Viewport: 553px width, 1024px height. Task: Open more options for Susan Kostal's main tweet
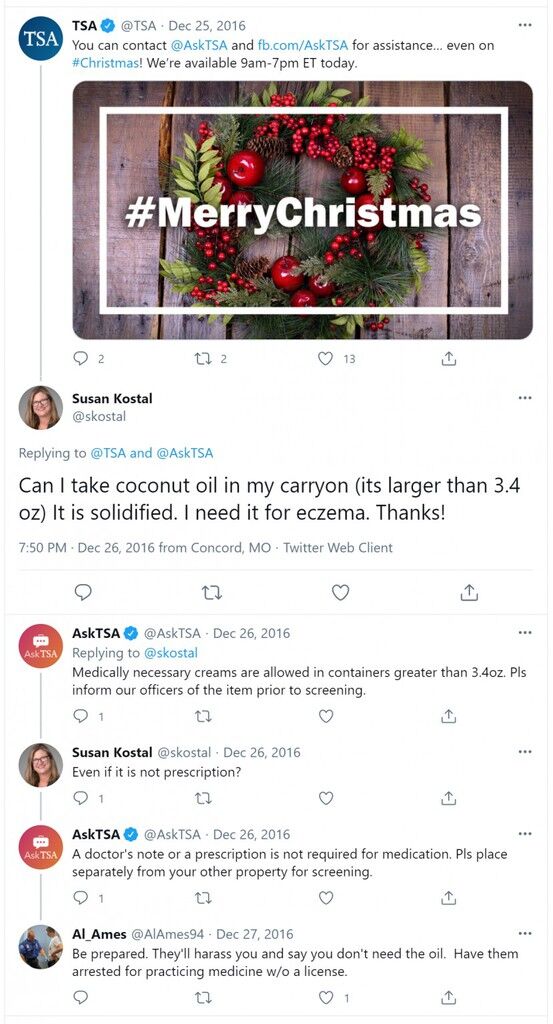(525, 398)
